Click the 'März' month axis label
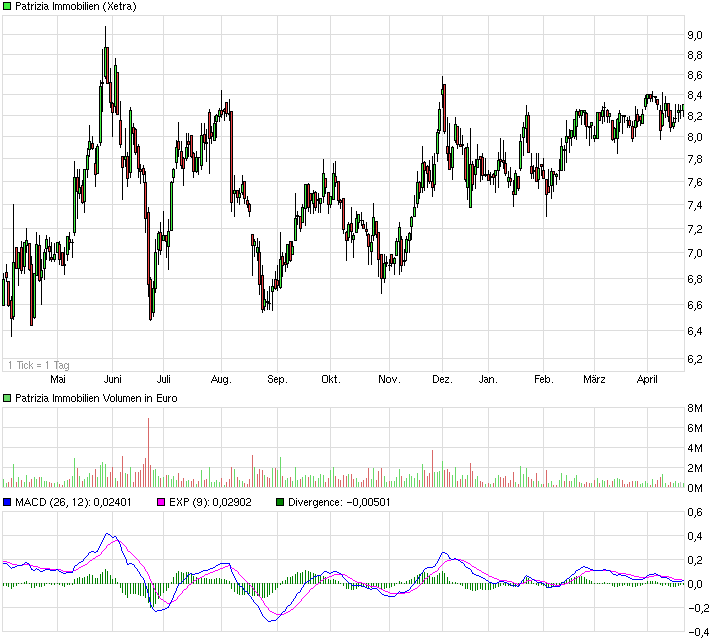The width and height of the screenshot is (726, 640). pos(594,379)
